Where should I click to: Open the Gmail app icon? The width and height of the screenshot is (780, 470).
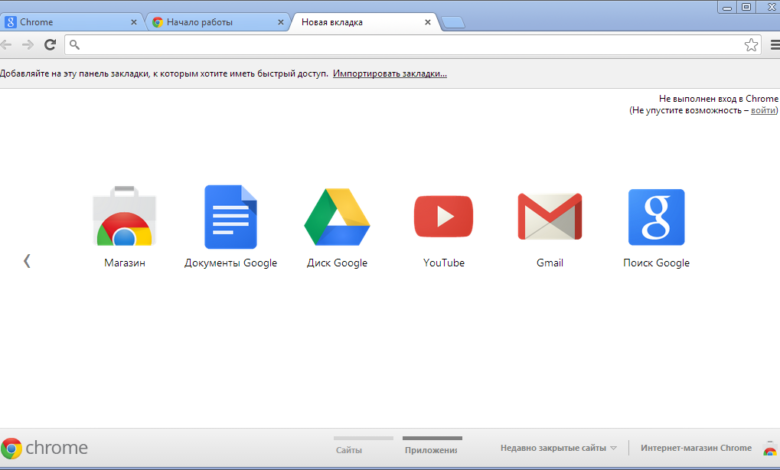tap(549, 218)
